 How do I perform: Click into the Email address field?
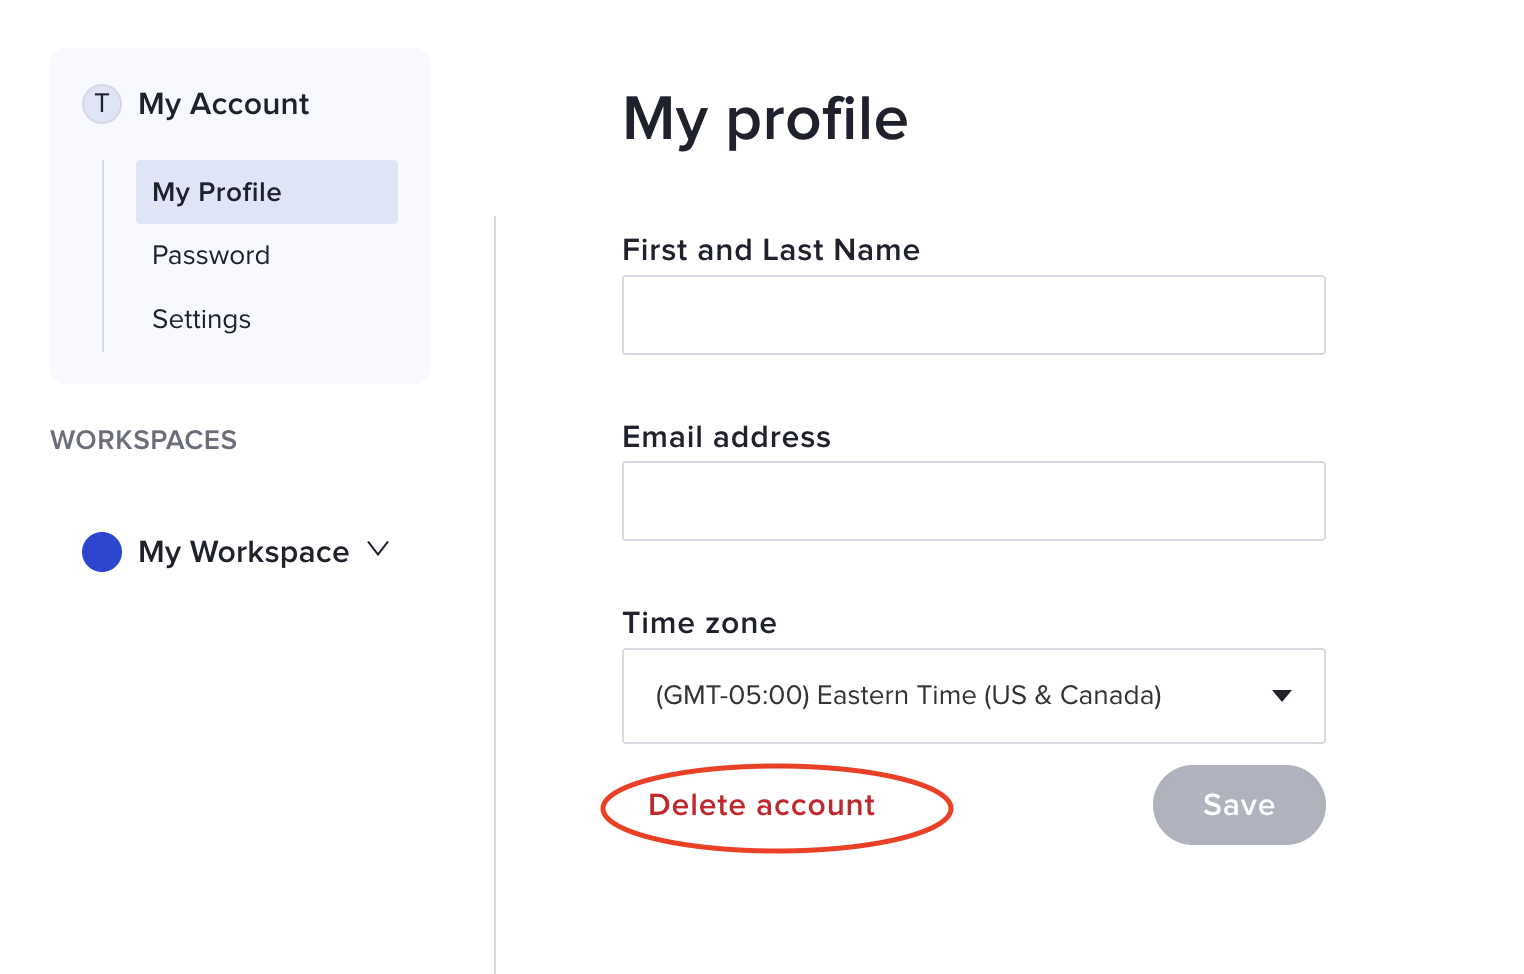pyautogui.click(x=973, y=501)
